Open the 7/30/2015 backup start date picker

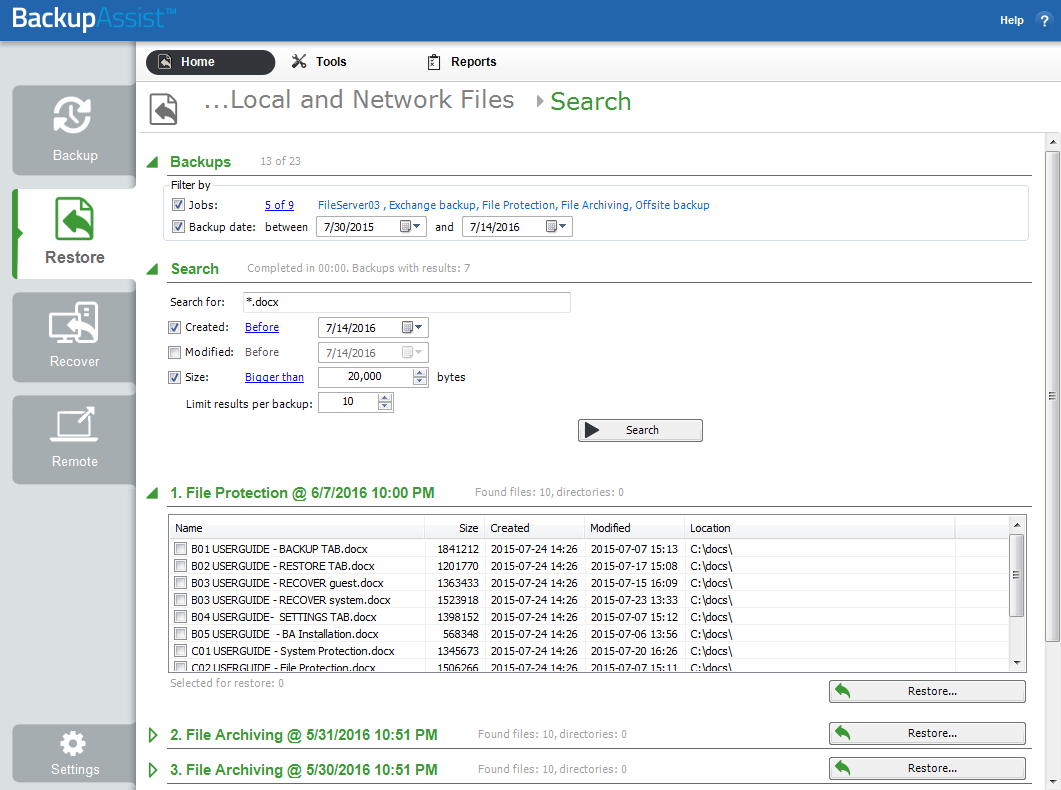coord(410,227)
